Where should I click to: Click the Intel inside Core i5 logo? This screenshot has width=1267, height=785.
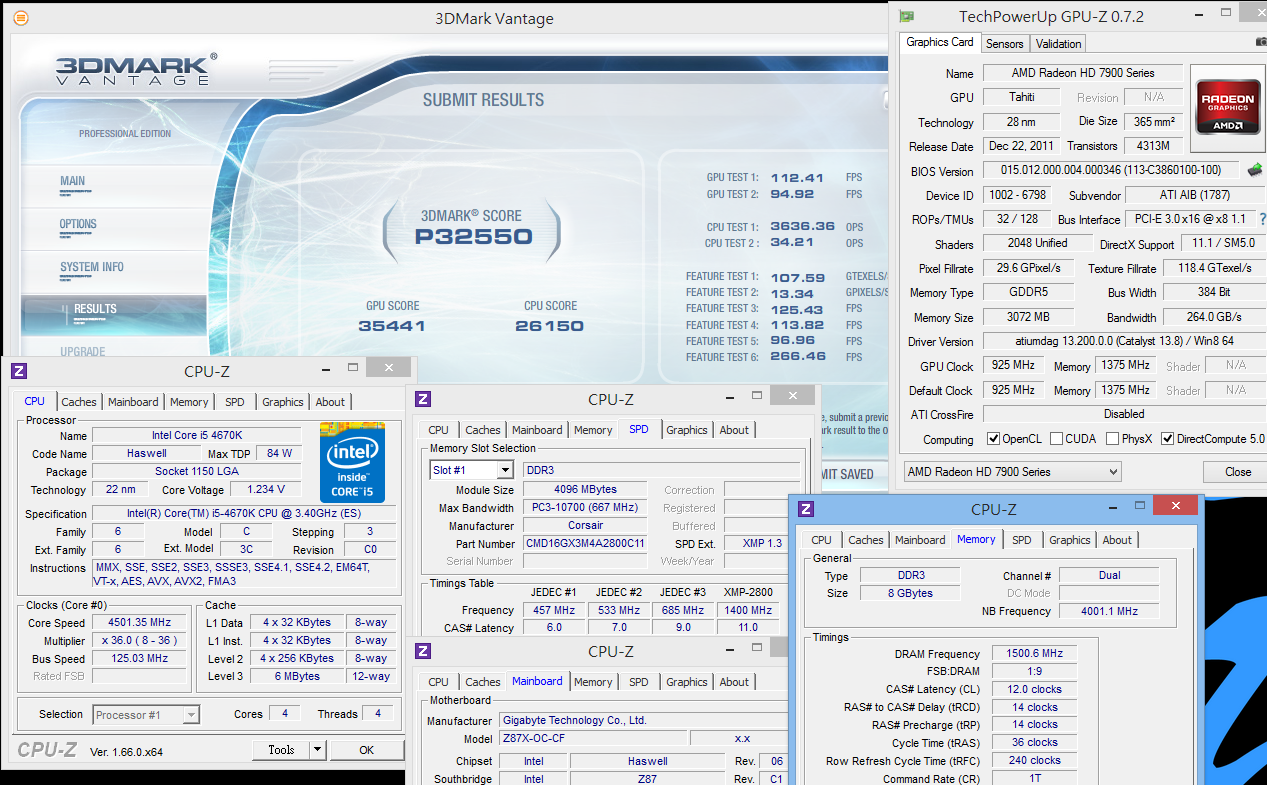tap(352, 462)
